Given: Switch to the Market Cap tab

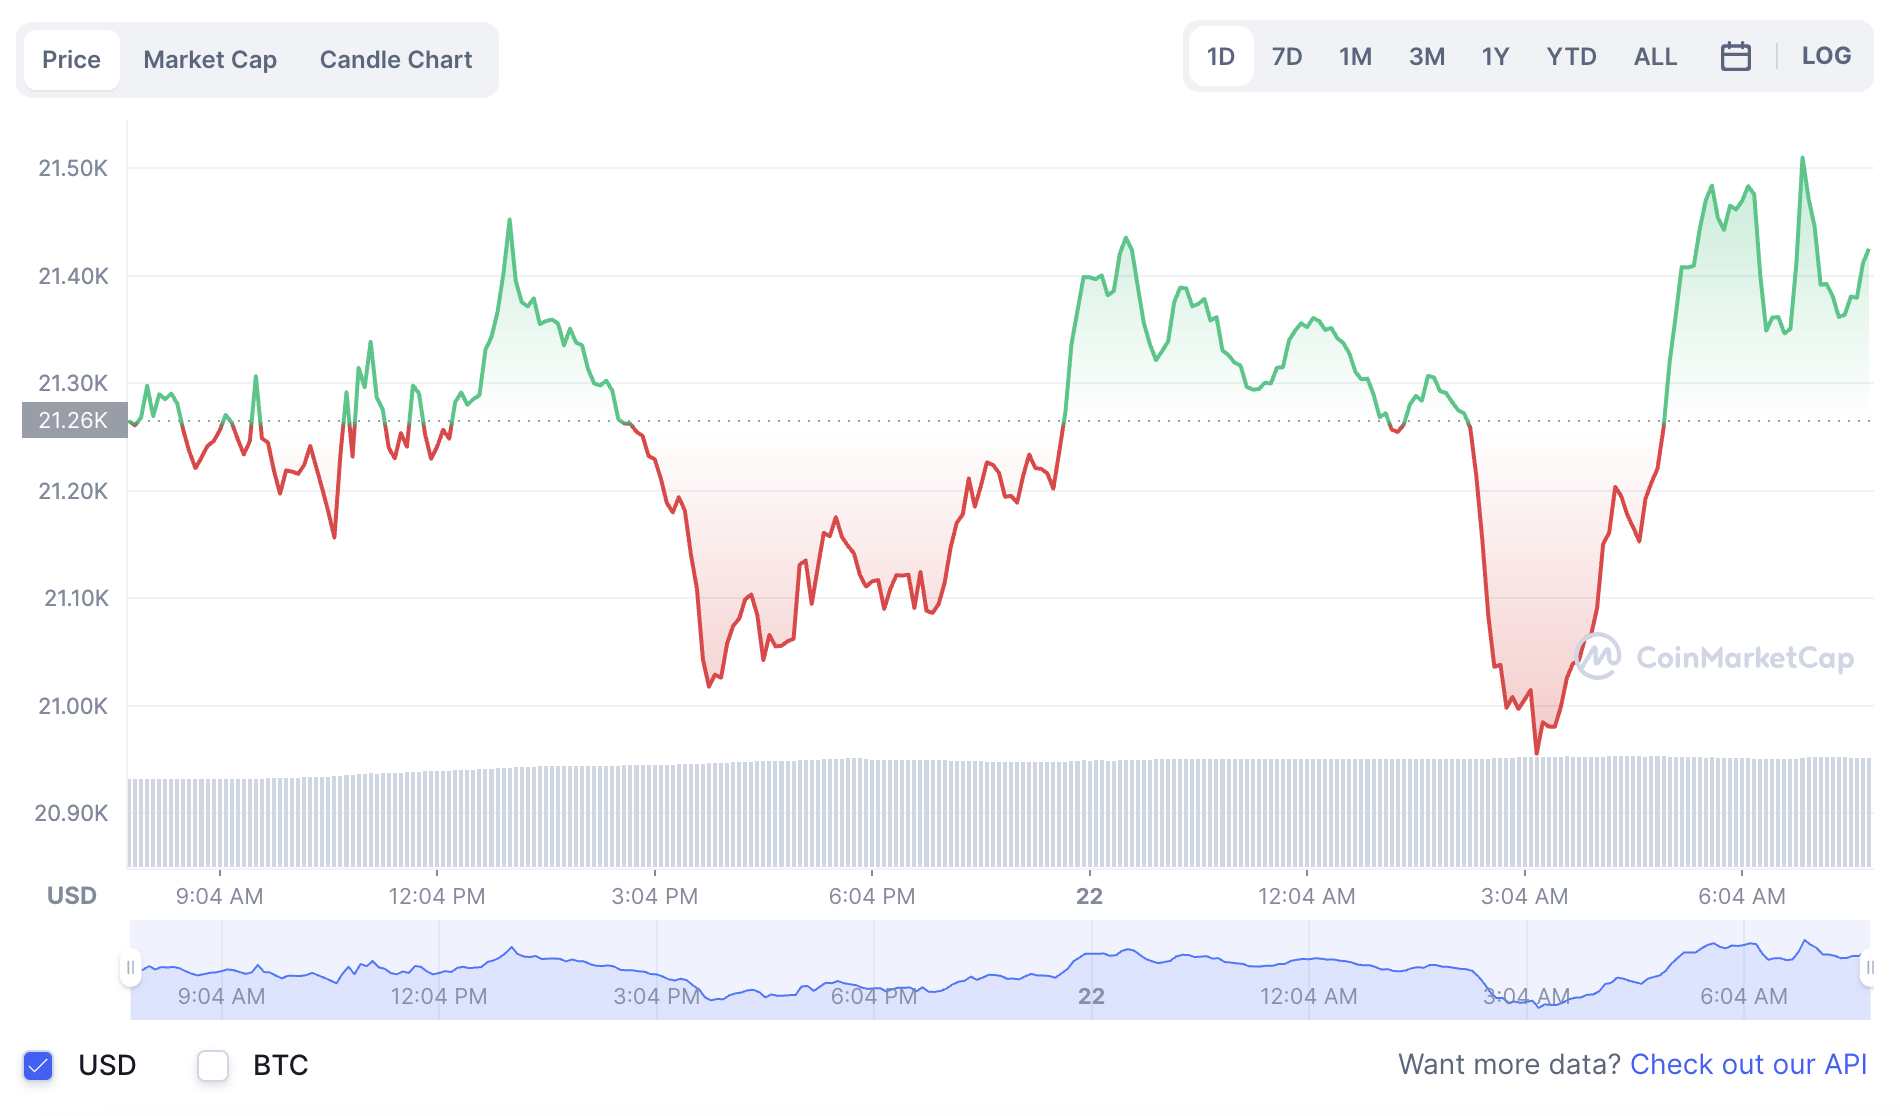Looking at the screenshot, I should point(209,59).
